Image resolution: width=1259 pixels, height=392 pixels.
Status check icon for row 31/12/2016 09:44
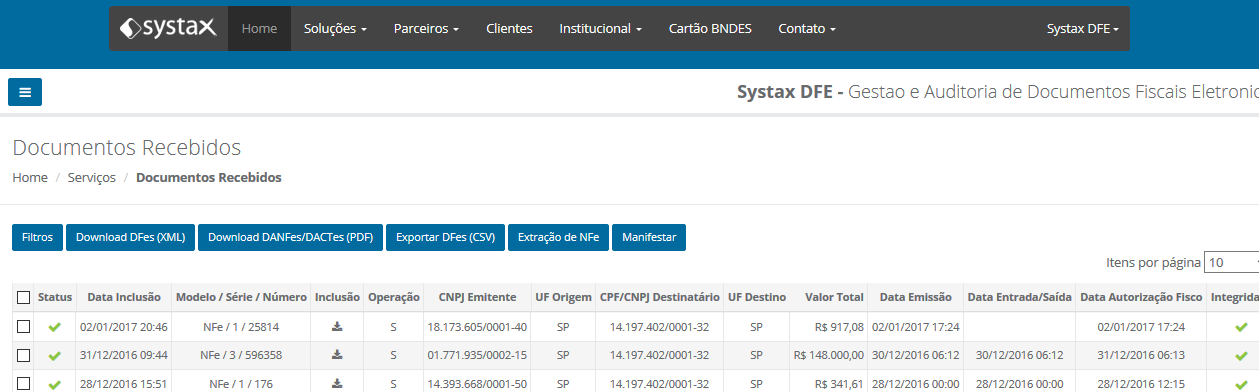tap(55, 355)
